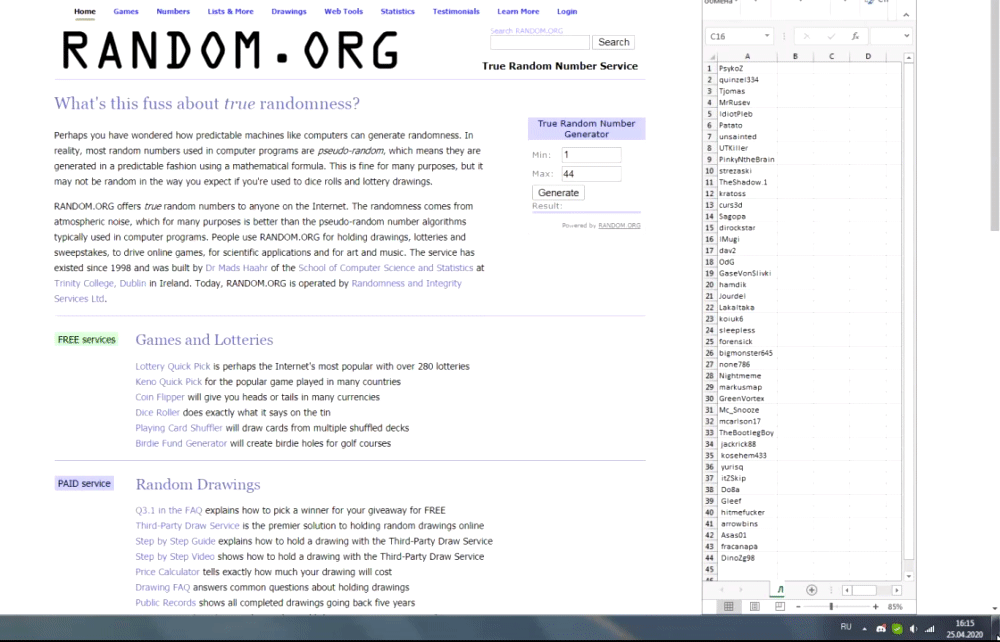
Task: Open the Drawings menu
Action: coord(289,11)
